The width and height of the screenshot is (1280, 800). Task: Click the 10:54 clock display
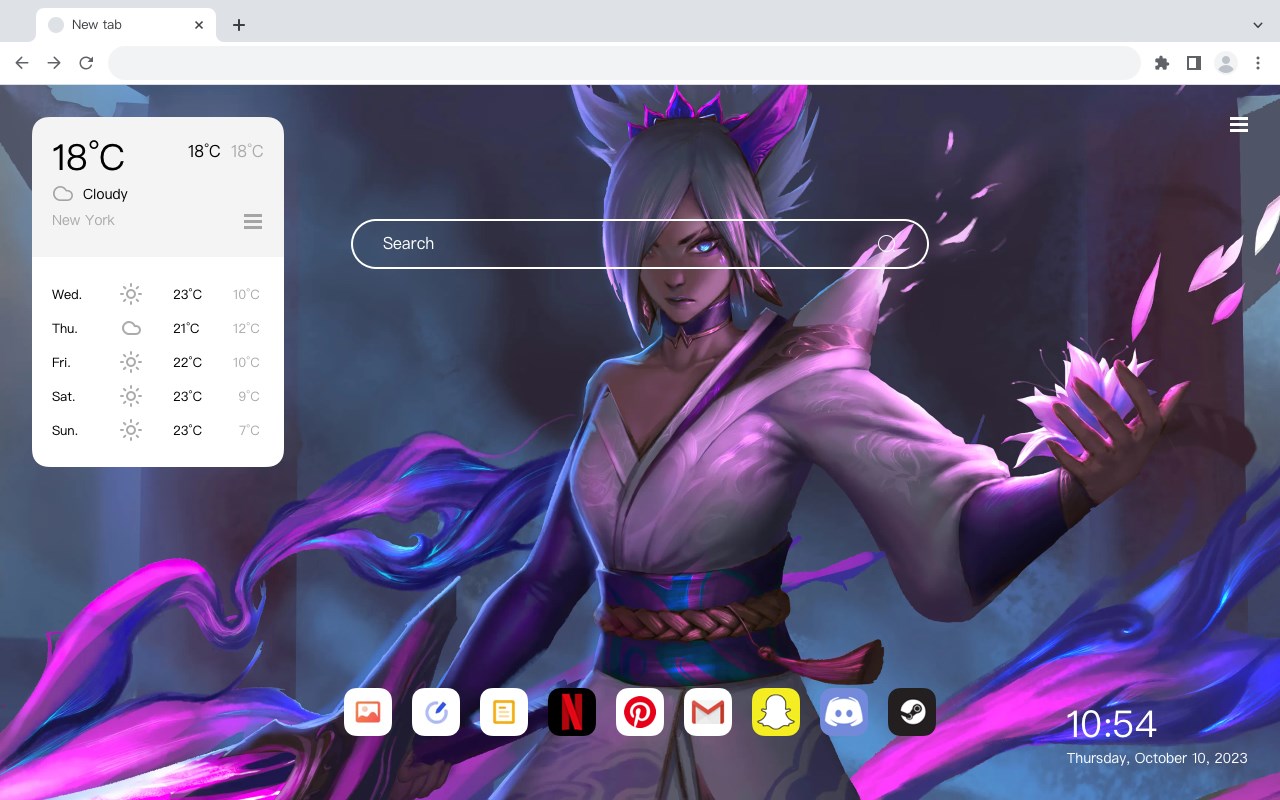pos(1111,724)
